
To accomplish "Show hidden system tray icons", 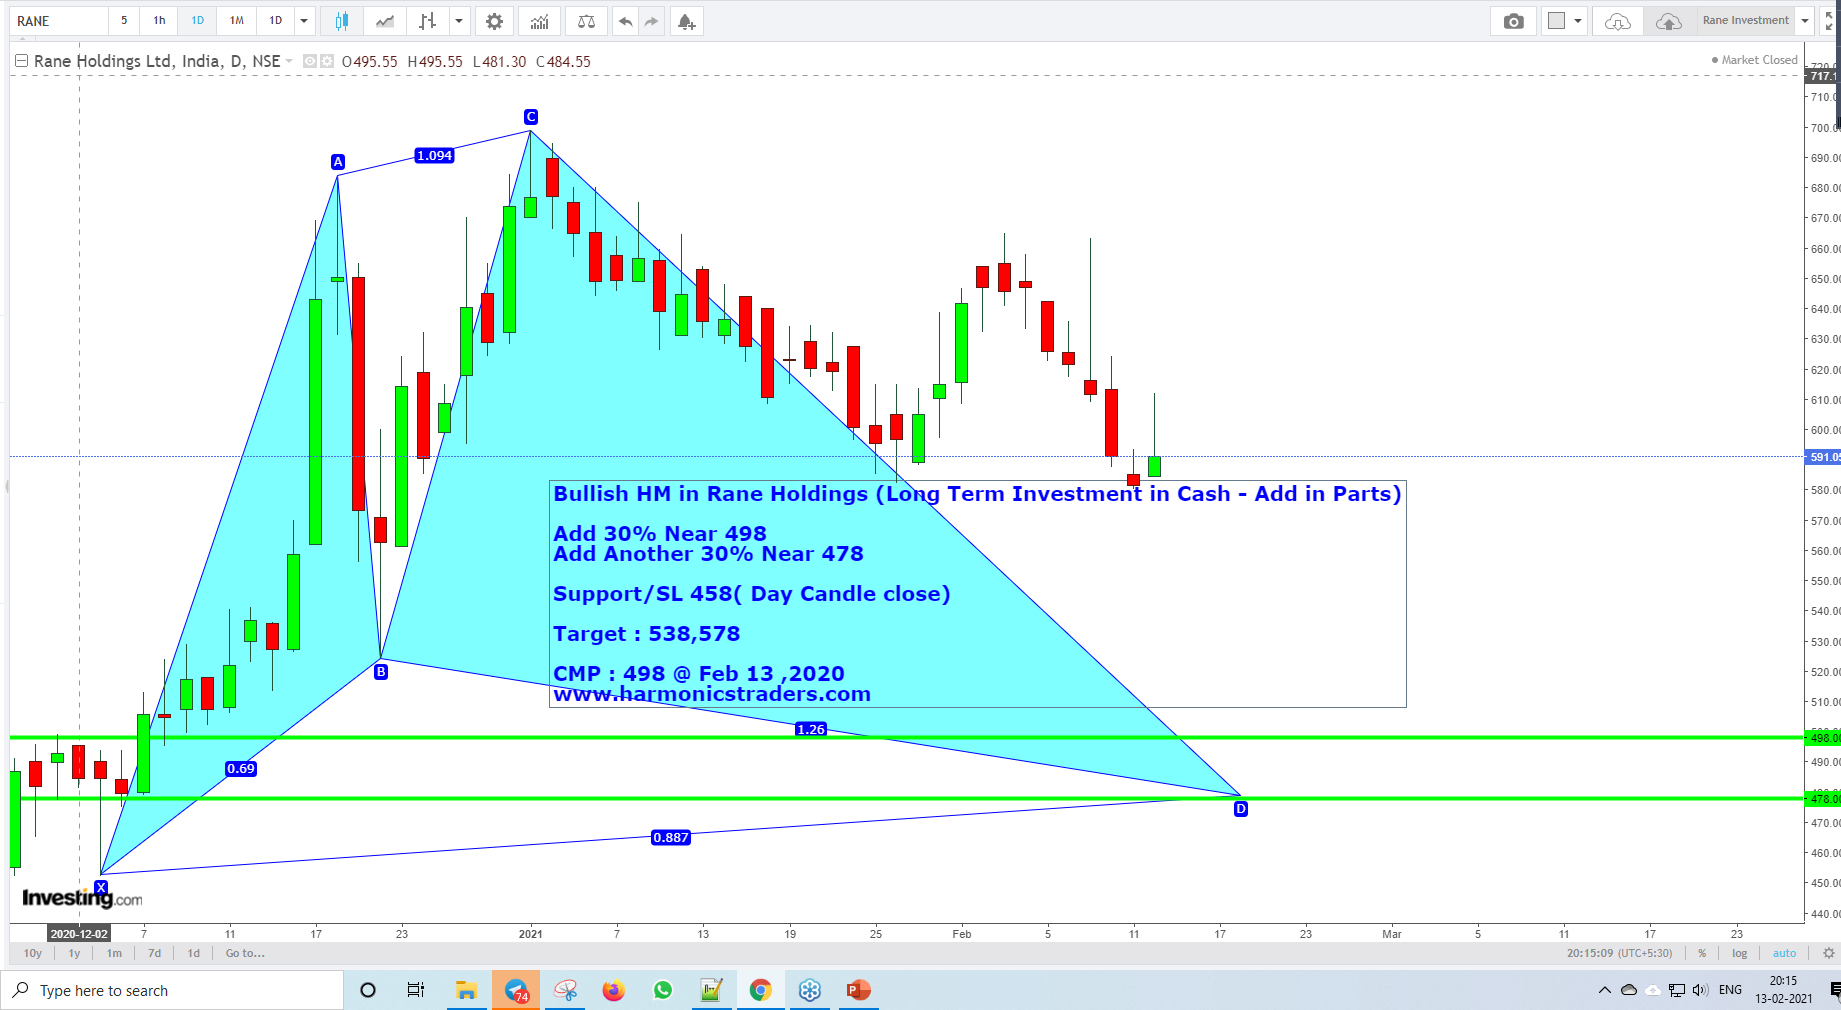I will [1604, 990].
